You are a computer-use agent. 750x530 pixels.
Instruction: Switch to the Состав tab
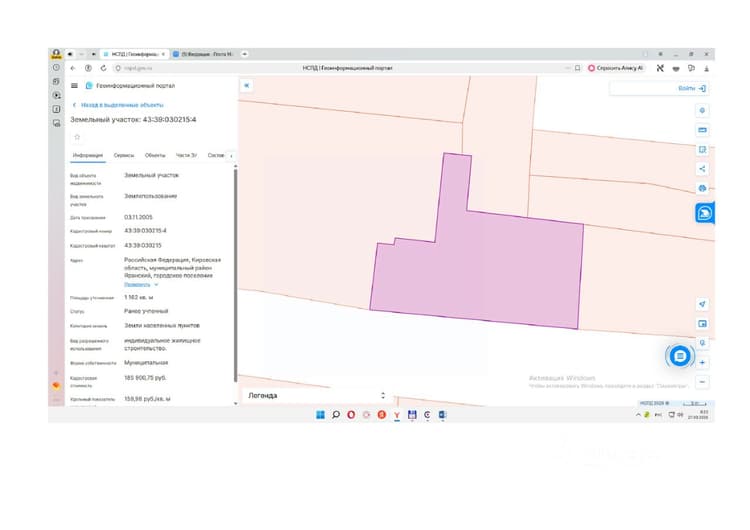tap(216, 155)
